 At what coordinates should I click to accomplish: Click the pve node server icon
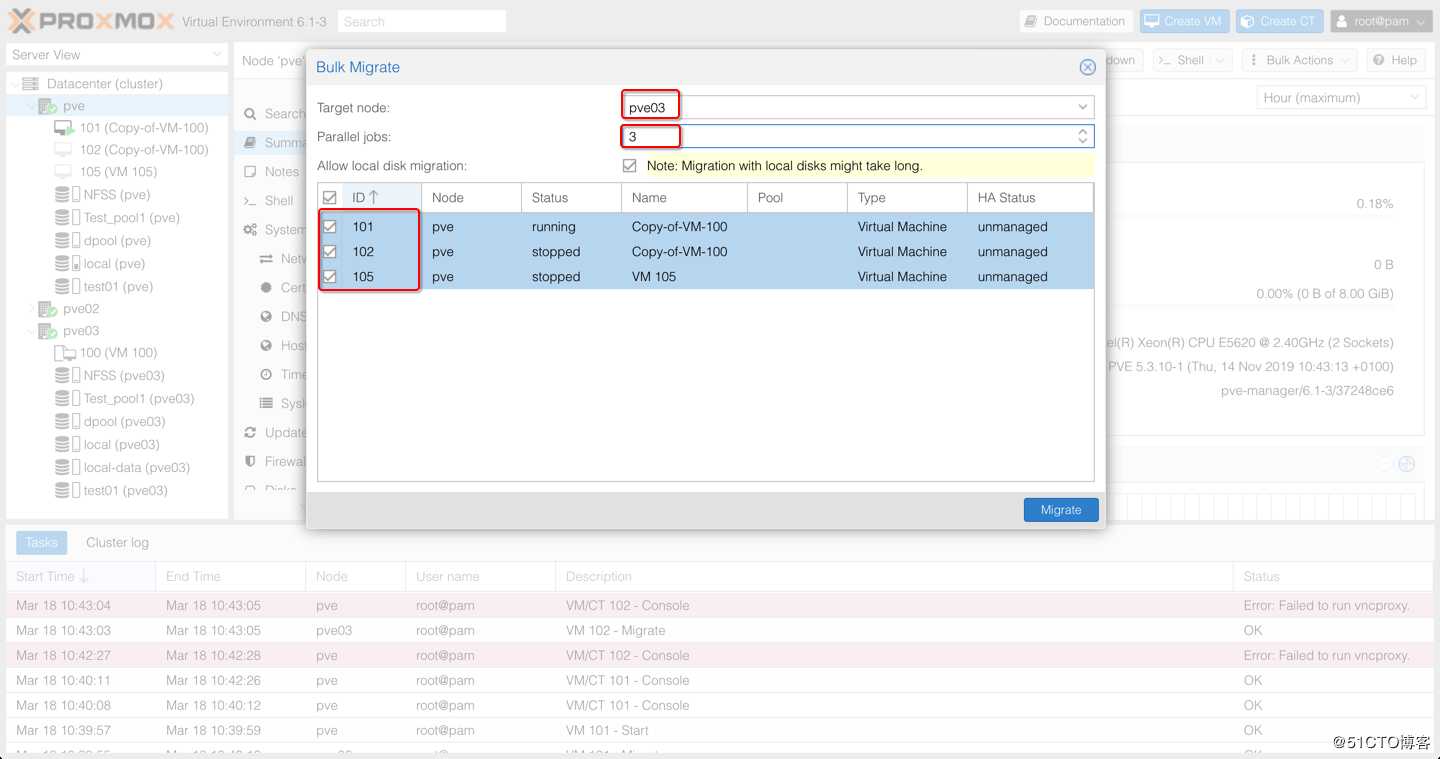47,106
